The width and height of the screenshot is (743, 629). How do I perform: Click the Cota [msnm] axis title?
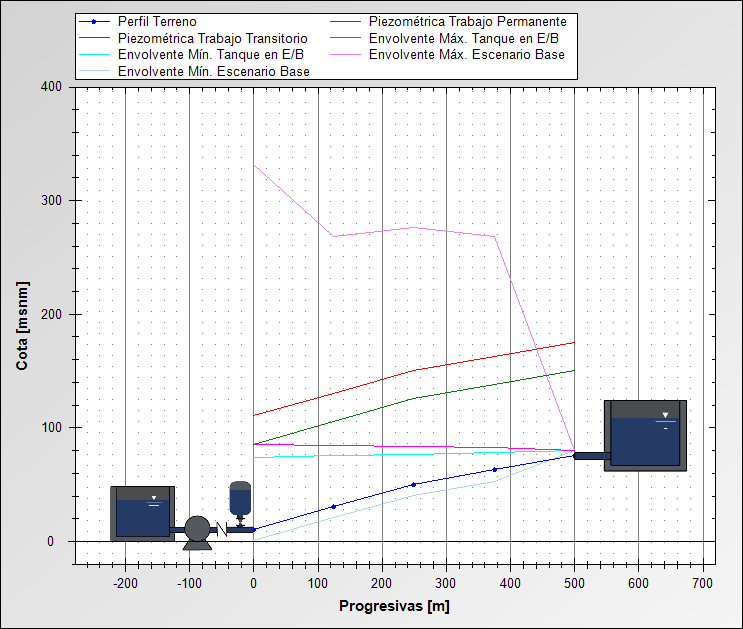point(22,326)
